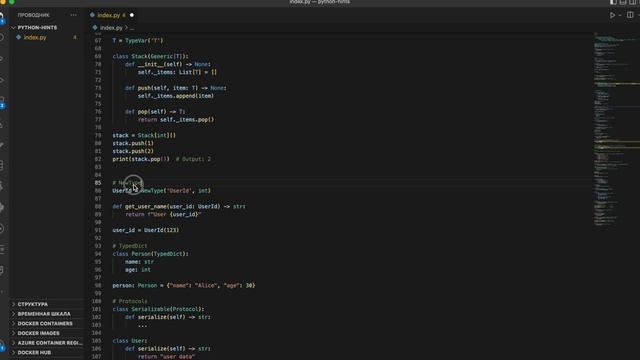Open the dropdown arrow beside the Run button
This screenshot has width=640, height=360.
click(x=620, y=15)
